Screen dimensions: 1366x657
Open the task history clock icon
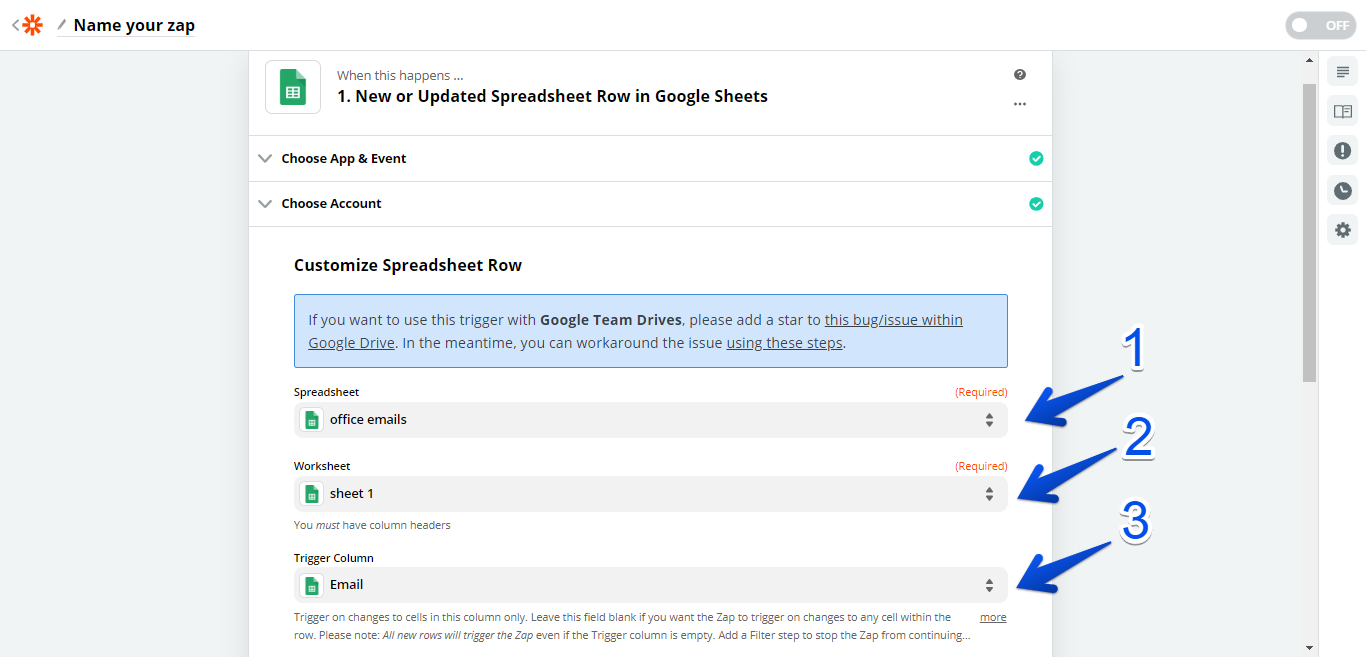[x=1342, y=190]
